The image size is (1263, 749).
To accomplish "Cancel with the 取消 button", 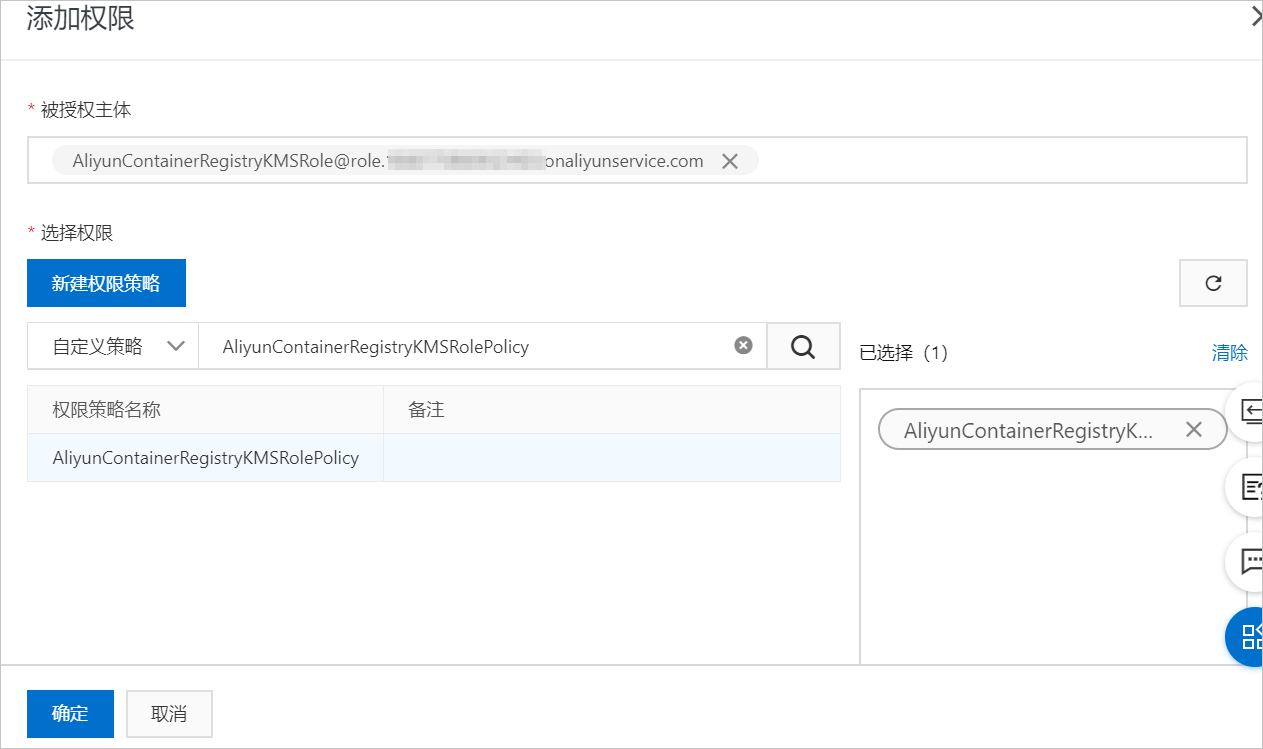I will click(169, 714).
